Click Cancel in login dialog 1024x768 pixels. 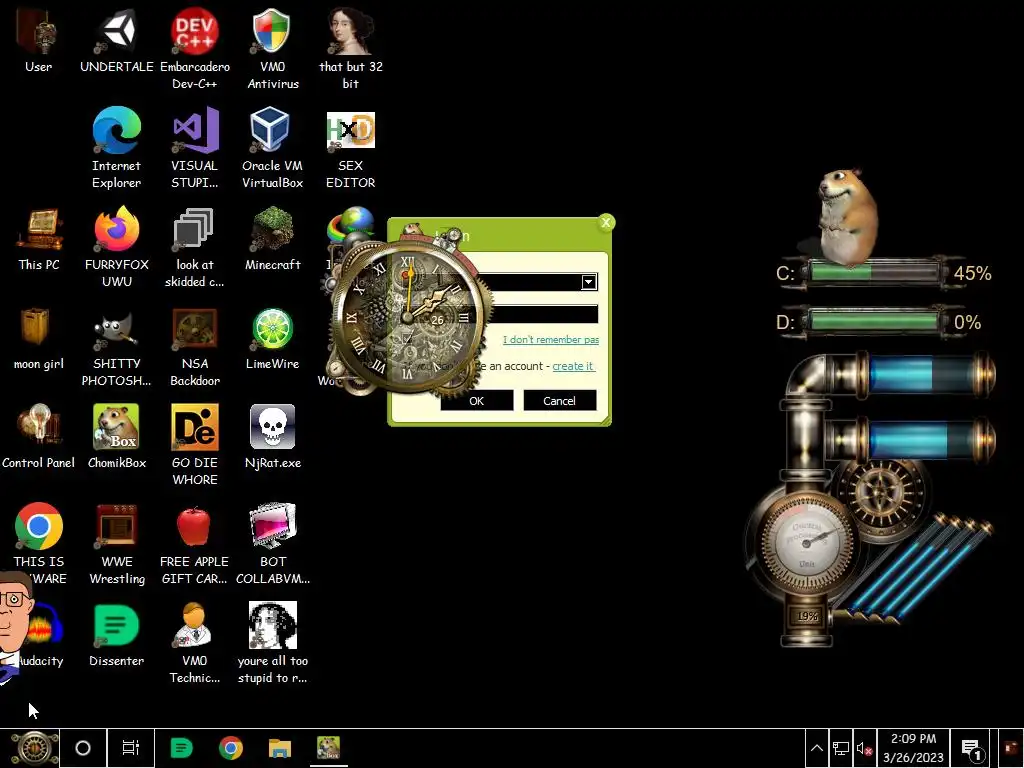pos(560,400)
